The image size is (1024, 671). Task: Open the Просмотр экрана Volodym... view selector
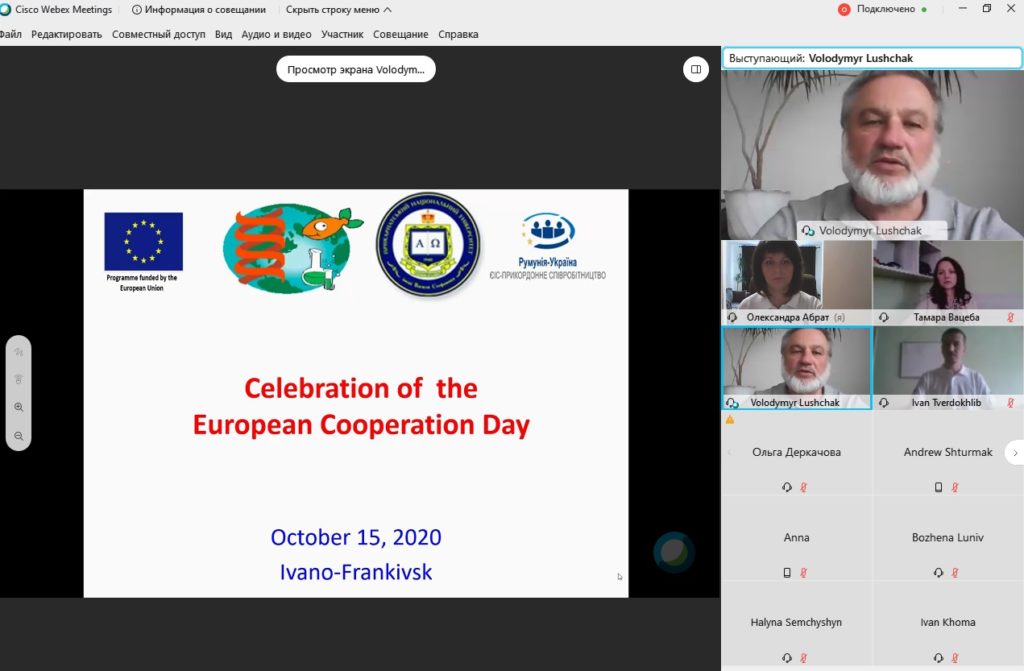356,69
